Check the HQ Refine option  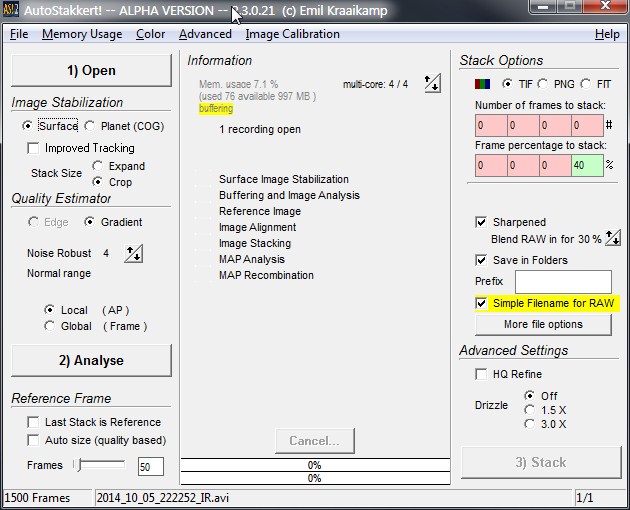pos(482,374)
